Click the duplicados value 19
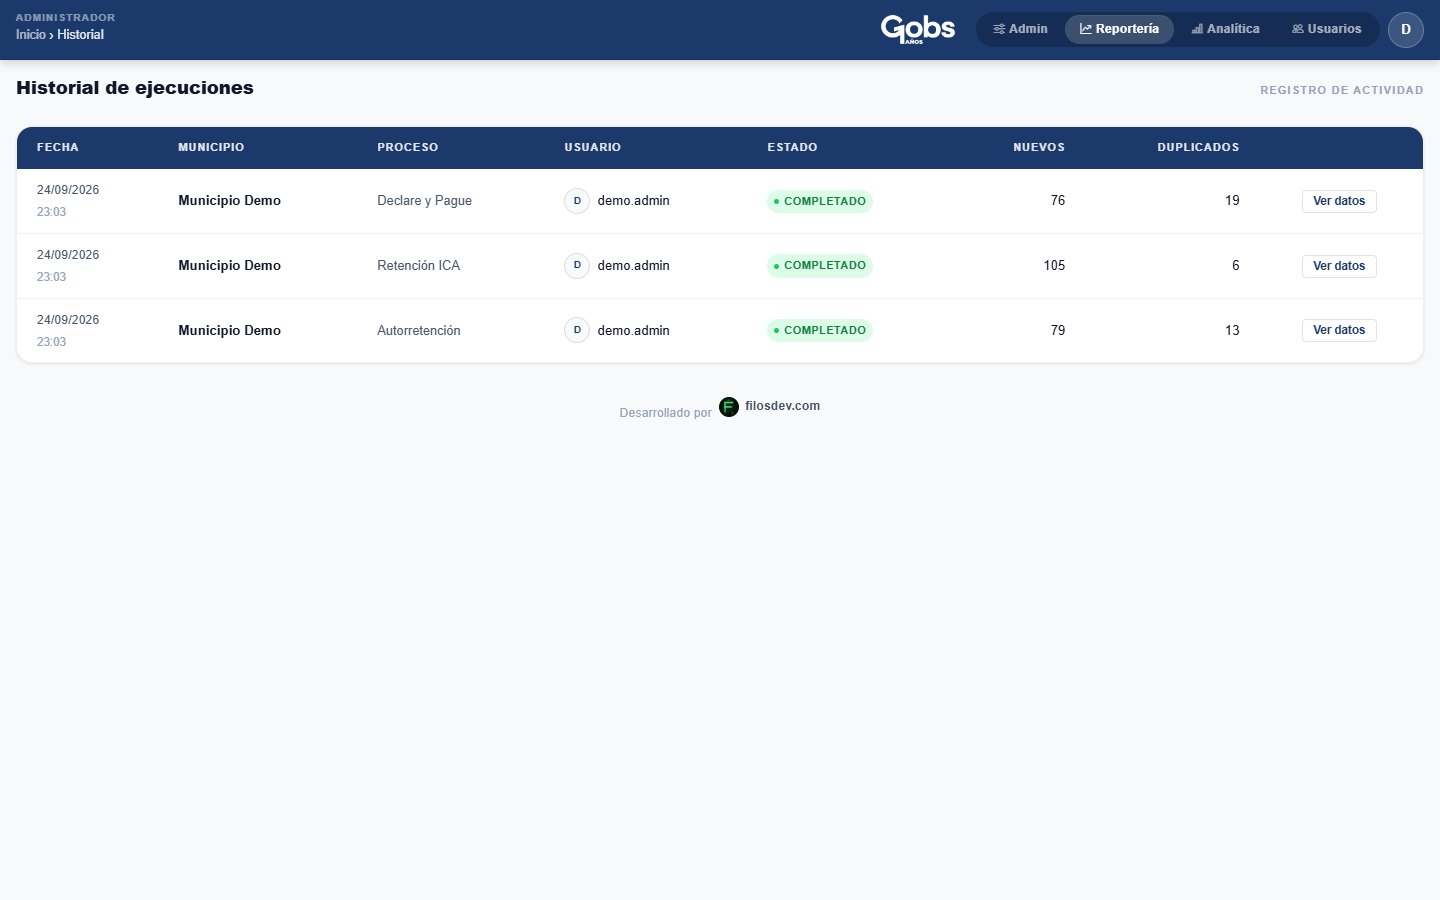 pos(1232,201)
